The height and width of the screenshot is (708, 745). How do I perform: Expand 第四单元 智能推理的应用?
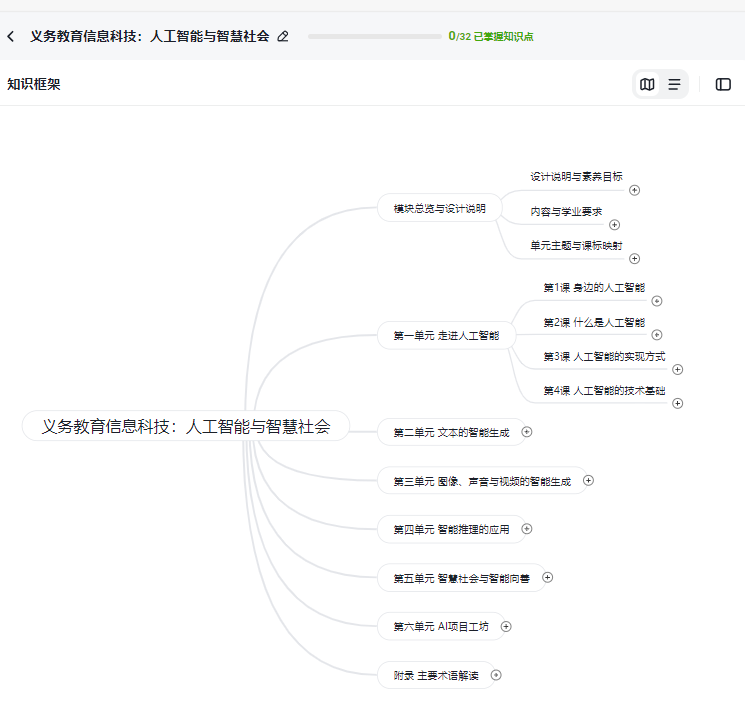click(526, 529)
